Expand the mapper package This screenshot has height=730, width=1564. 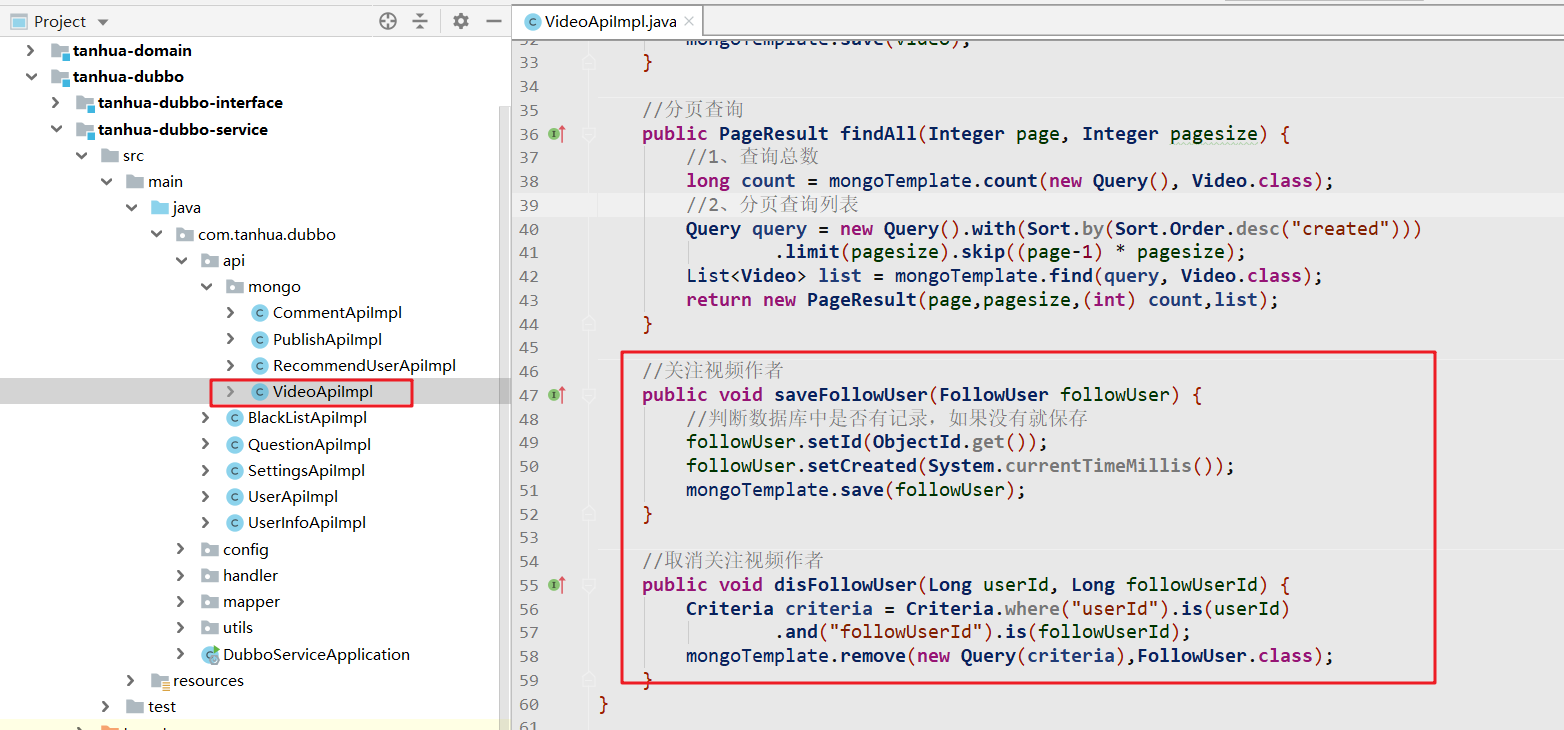point(181,601)
